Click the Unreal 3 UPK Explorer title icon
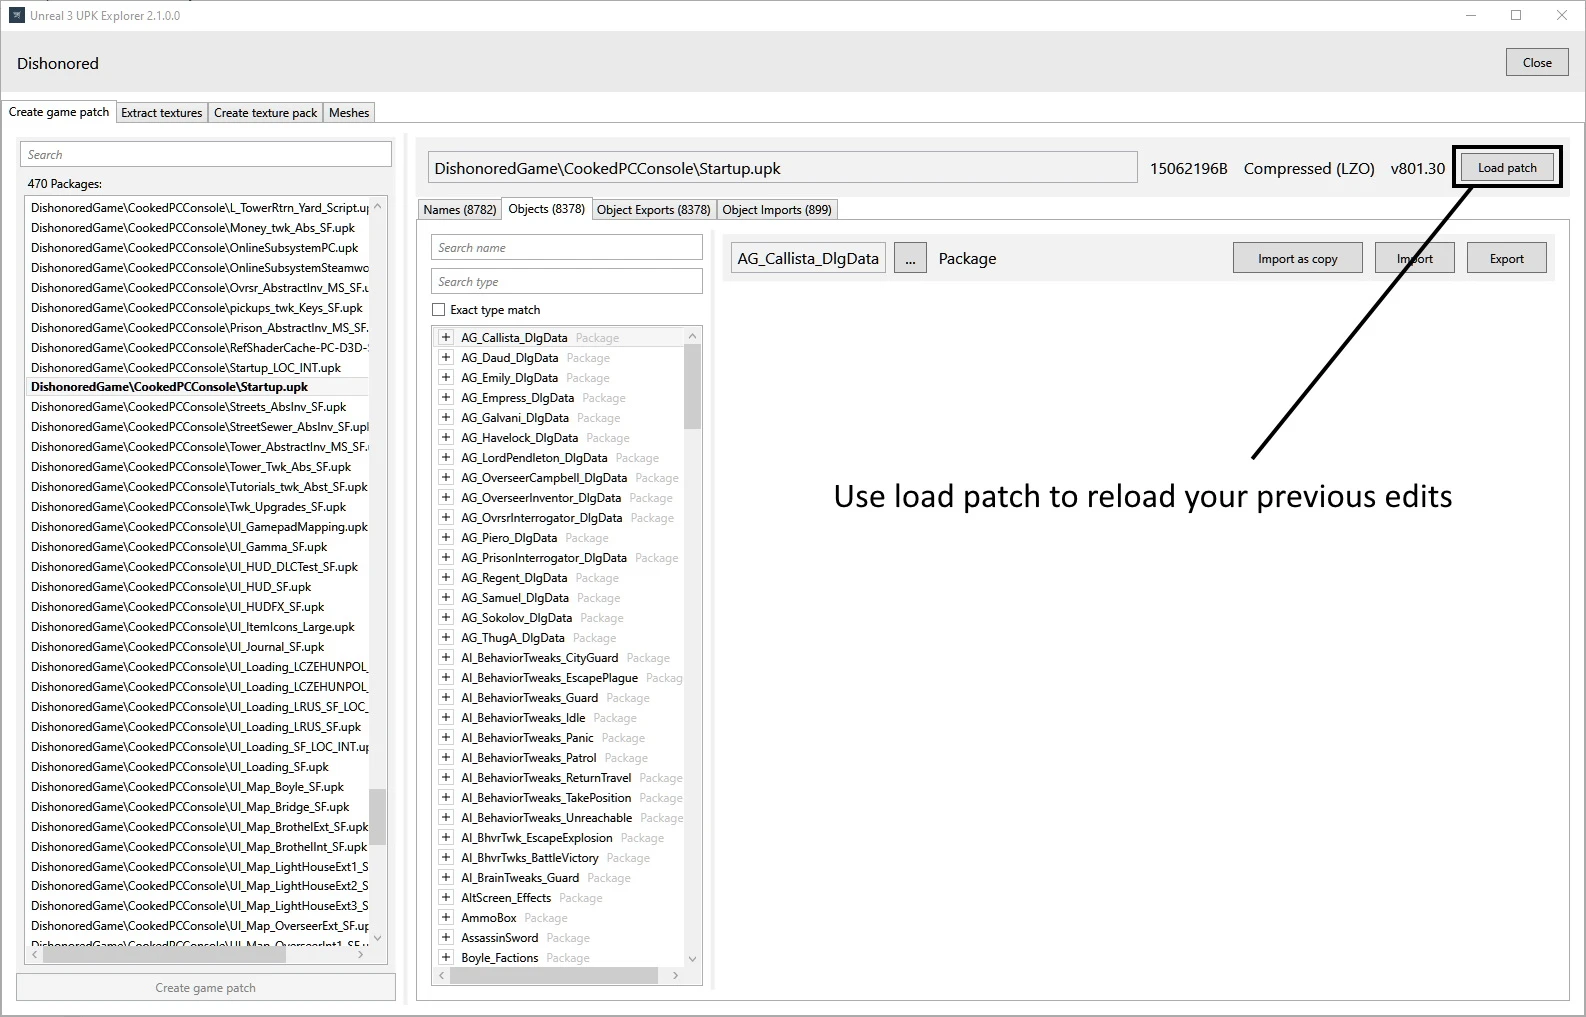1586x1017 pixels. pos(16,15)
